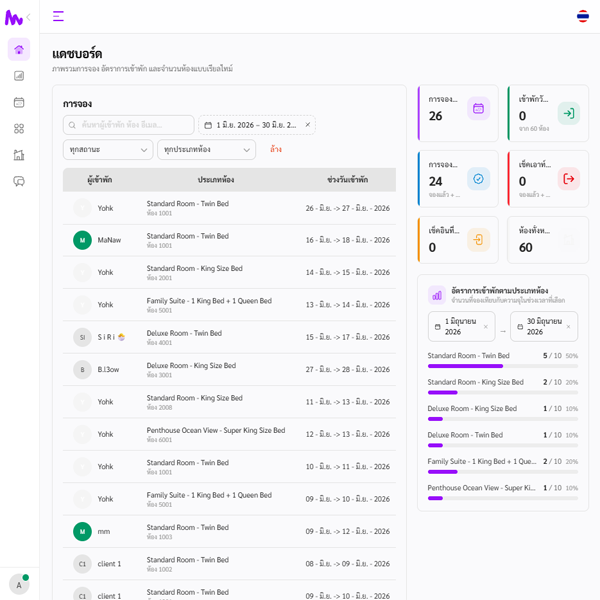Clear the 30 มิถุนายน 2026 end date

568,327
